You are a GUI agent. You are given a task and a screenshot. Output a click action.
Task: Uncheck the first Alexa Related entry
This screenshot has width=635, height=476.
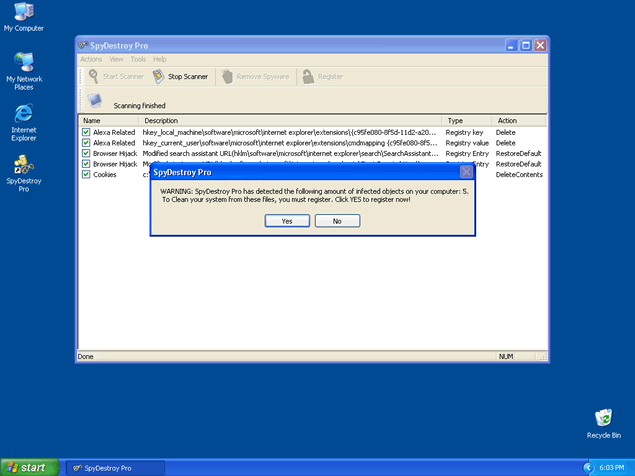(x=86, y=132)
